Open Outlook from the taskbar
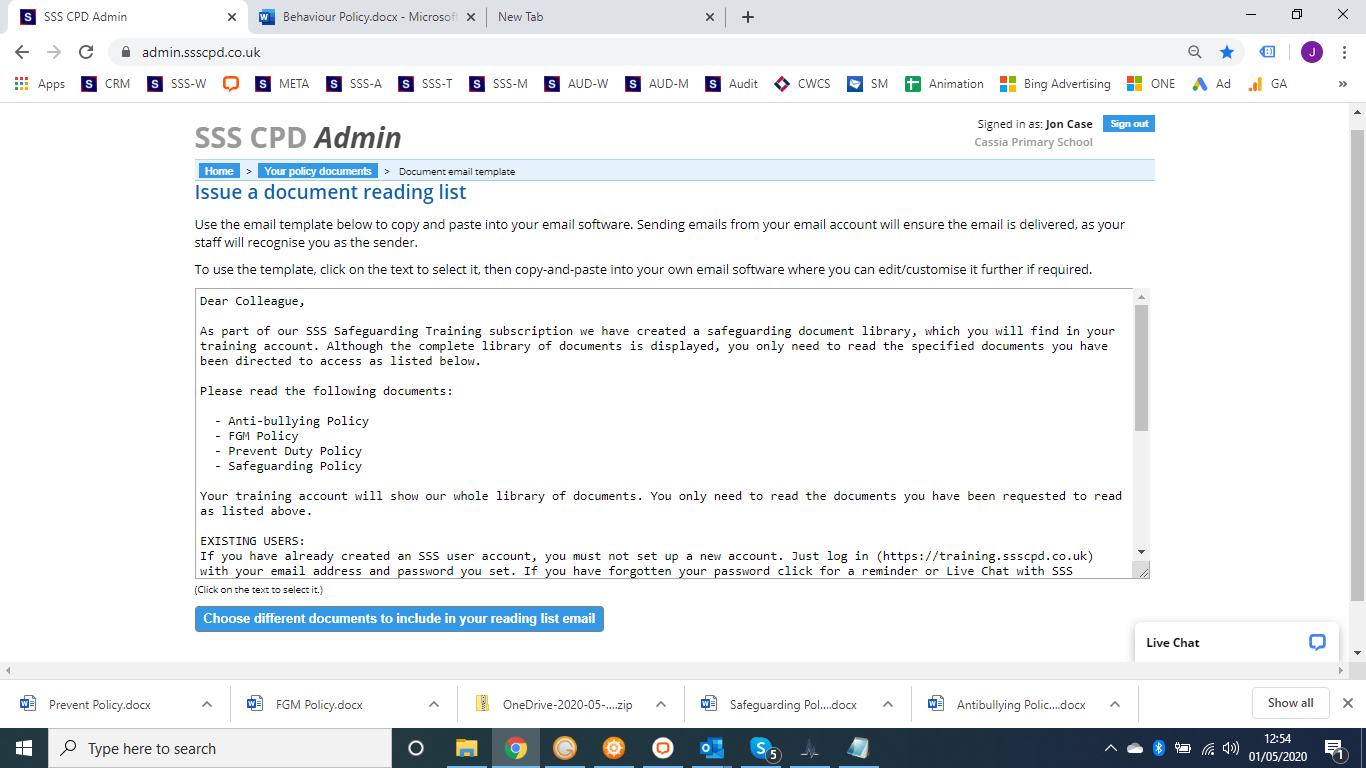This screenshot has height=768, width=1366. click(711, 748)
